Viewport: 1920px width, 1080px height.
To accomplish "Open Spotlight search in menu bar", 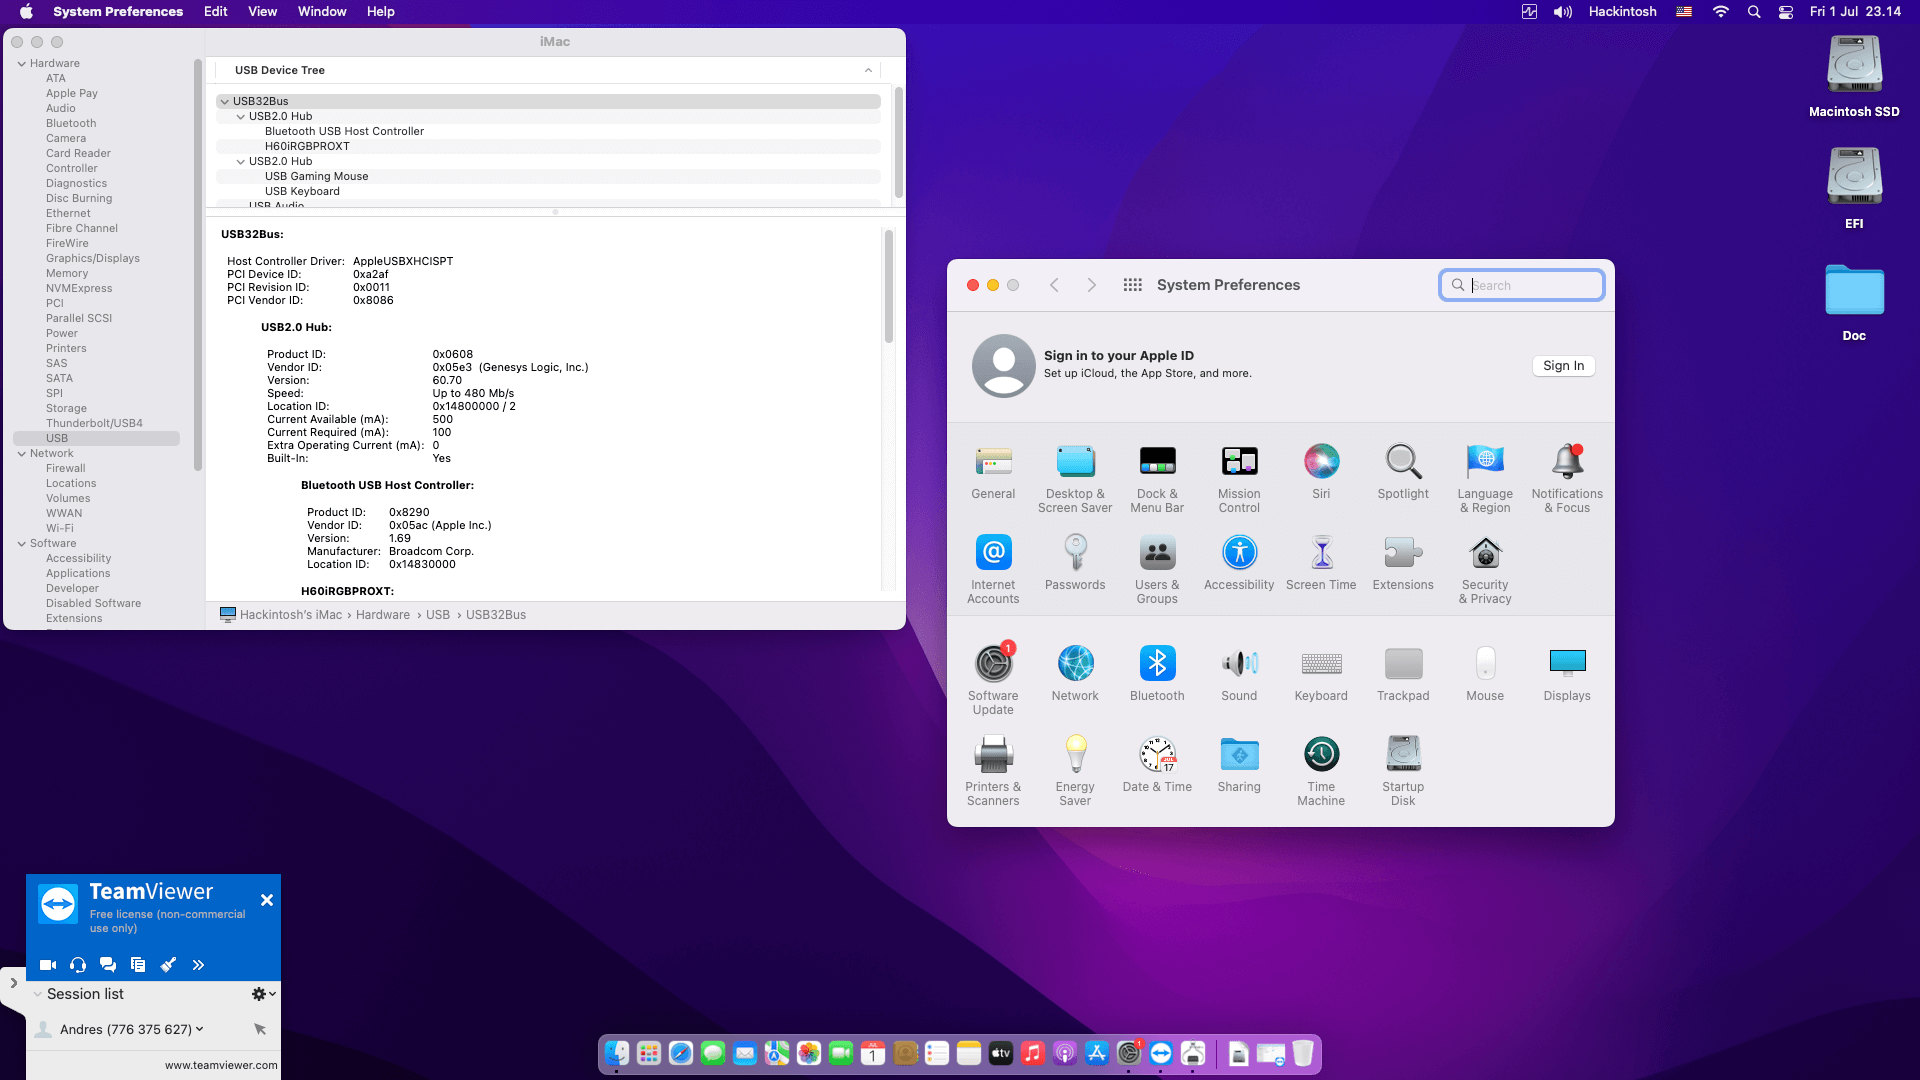I will pos(1754,12).
